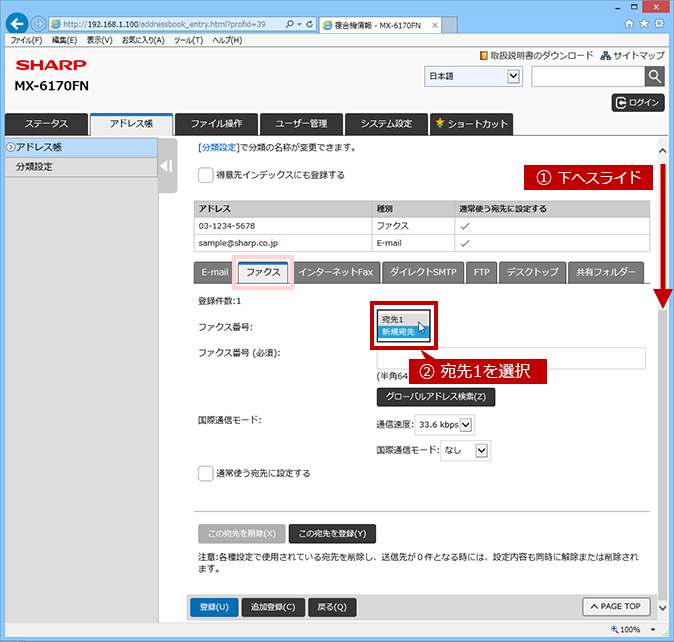Select 宛先1 in the fax number list
The width and height of the screenshot is (674, 642).
tap(403, 319)
